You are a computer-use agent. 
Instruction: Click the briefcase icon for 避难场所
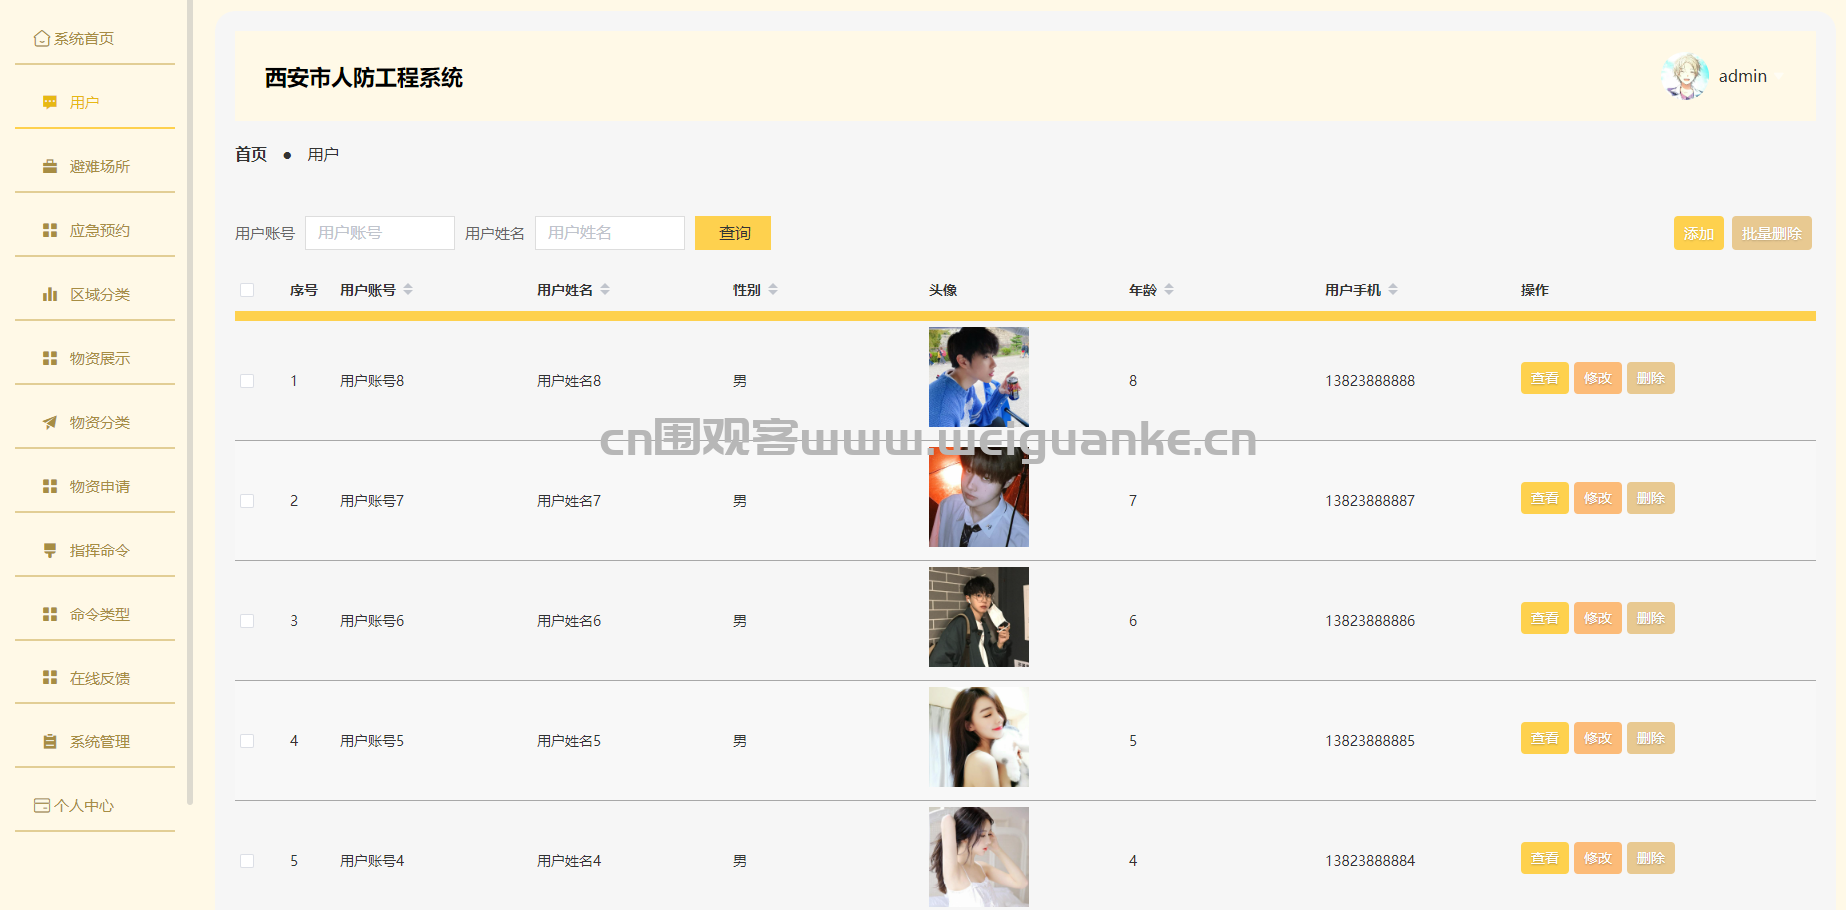click(x=50, y=166)
